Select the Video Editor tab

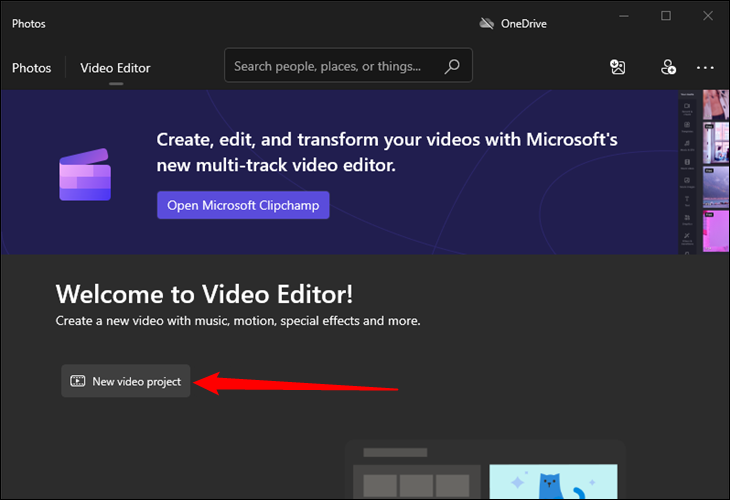pyautogui.click(x=115, y=68)
